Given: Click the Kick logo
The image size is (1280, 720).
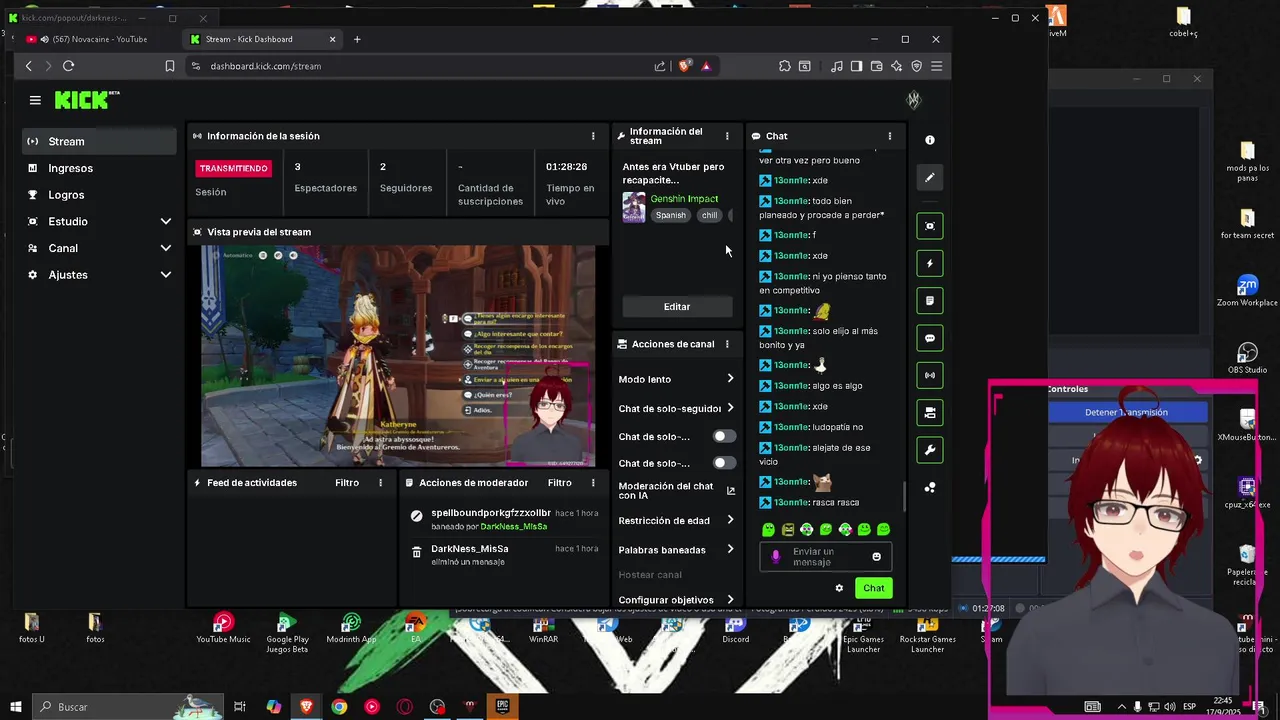Looking at the screenshot, I should click(86, 100).
